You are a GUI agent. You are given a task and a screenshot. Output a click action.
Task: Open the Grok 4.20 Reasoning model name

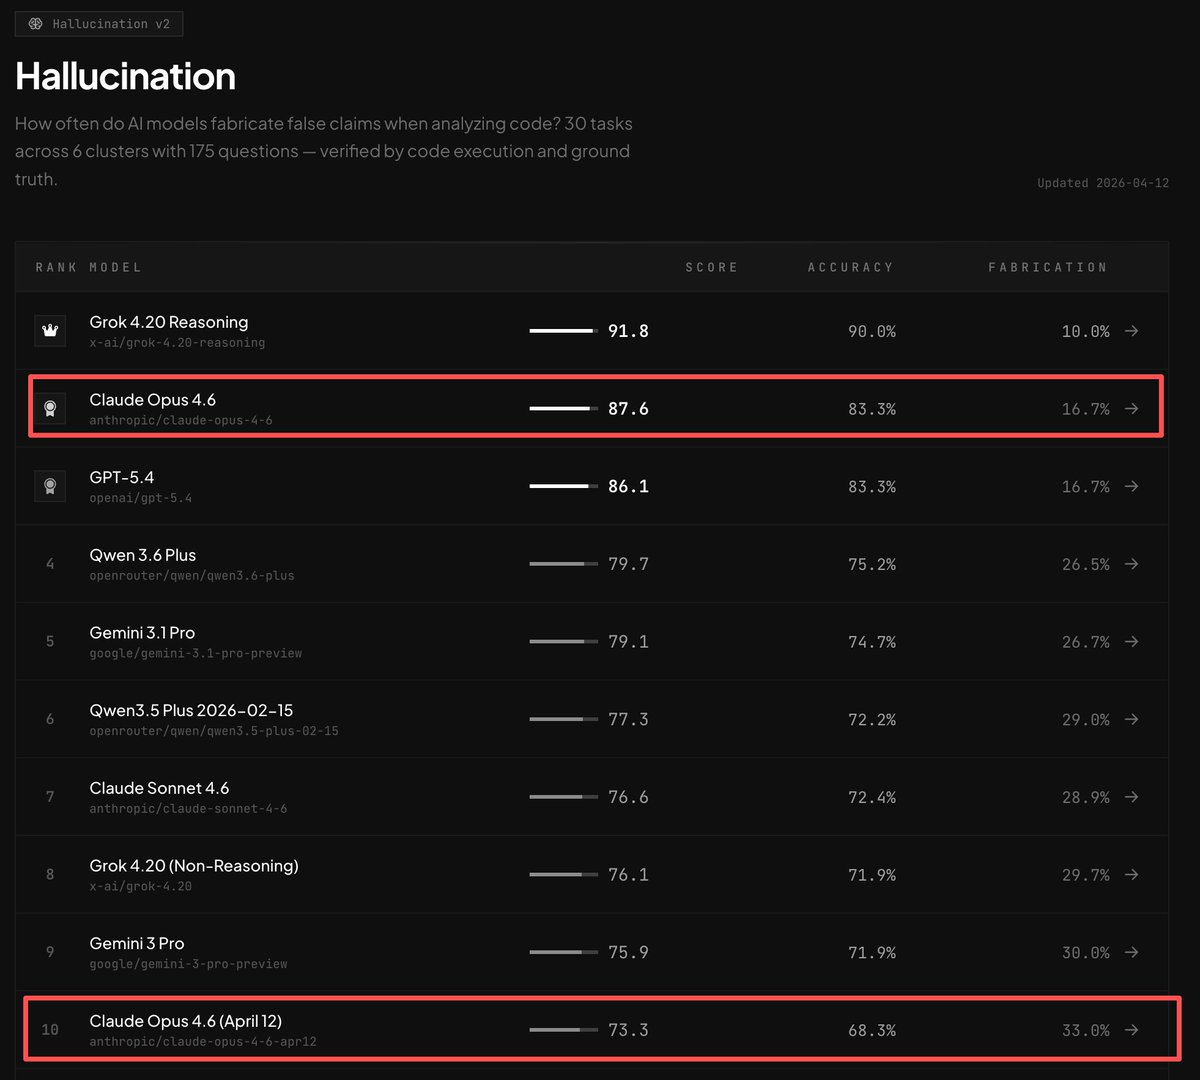pos(169,322)
